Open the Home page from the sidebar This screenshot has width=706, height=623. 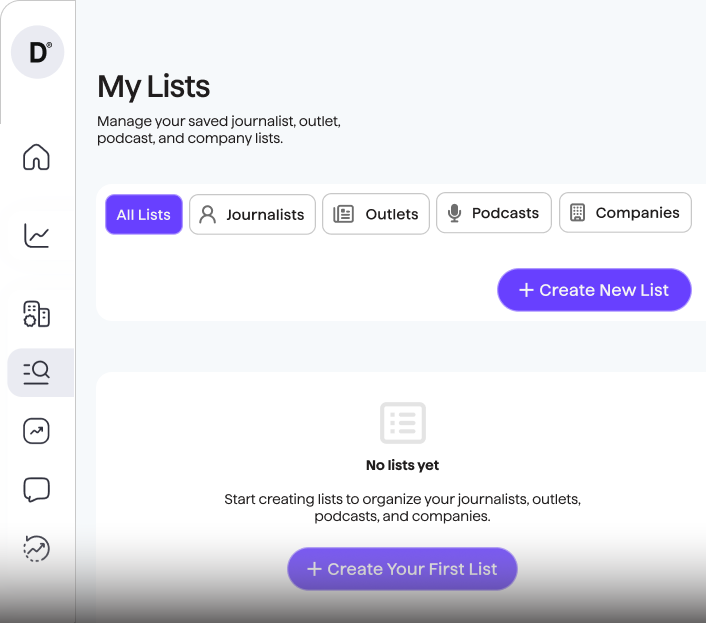[37, 158]
